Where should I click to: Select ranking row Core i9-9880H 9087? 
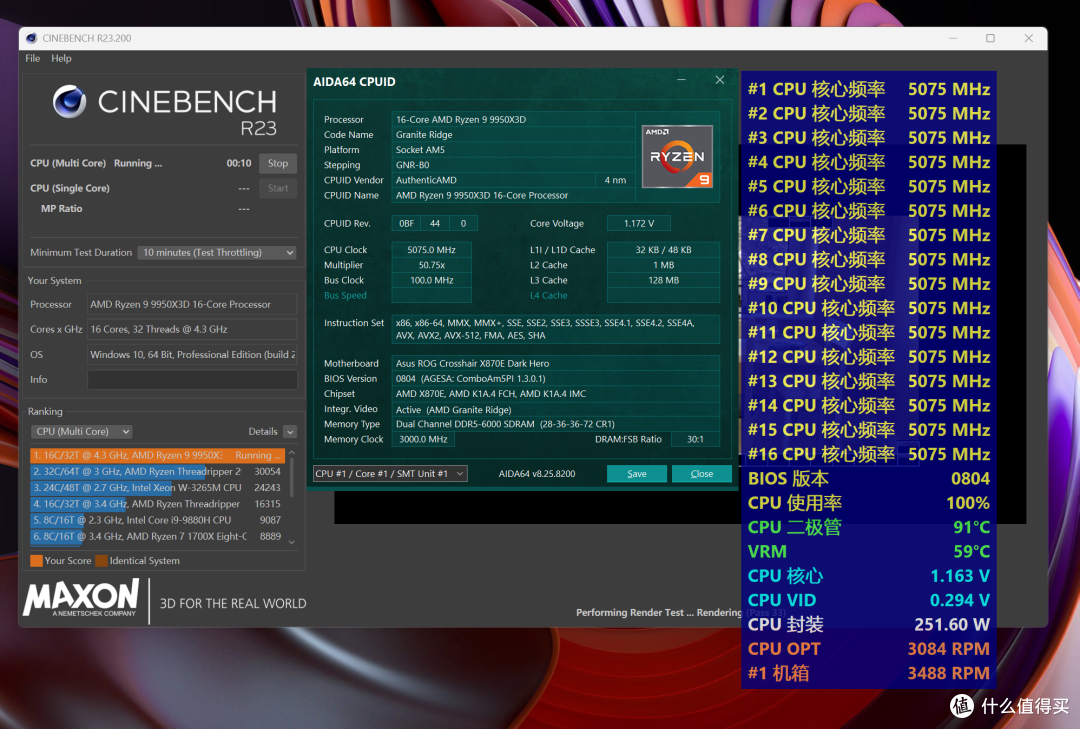[157, 520]
